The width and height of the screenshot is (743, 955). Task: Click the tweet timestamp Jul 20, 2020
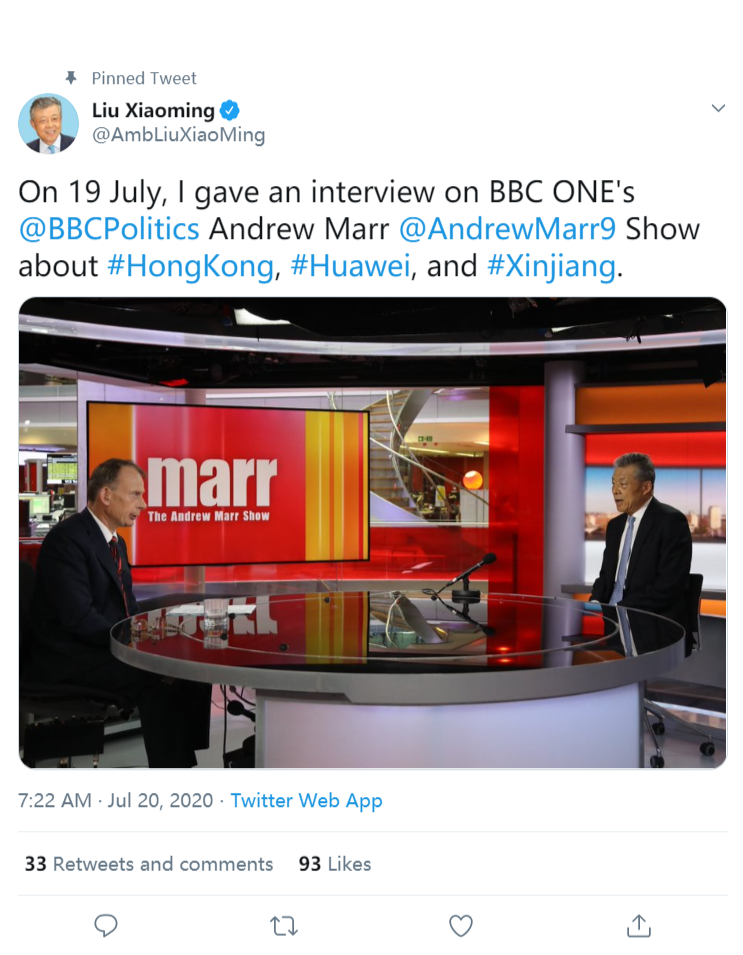pyautogui.click(x=160, y=800)
